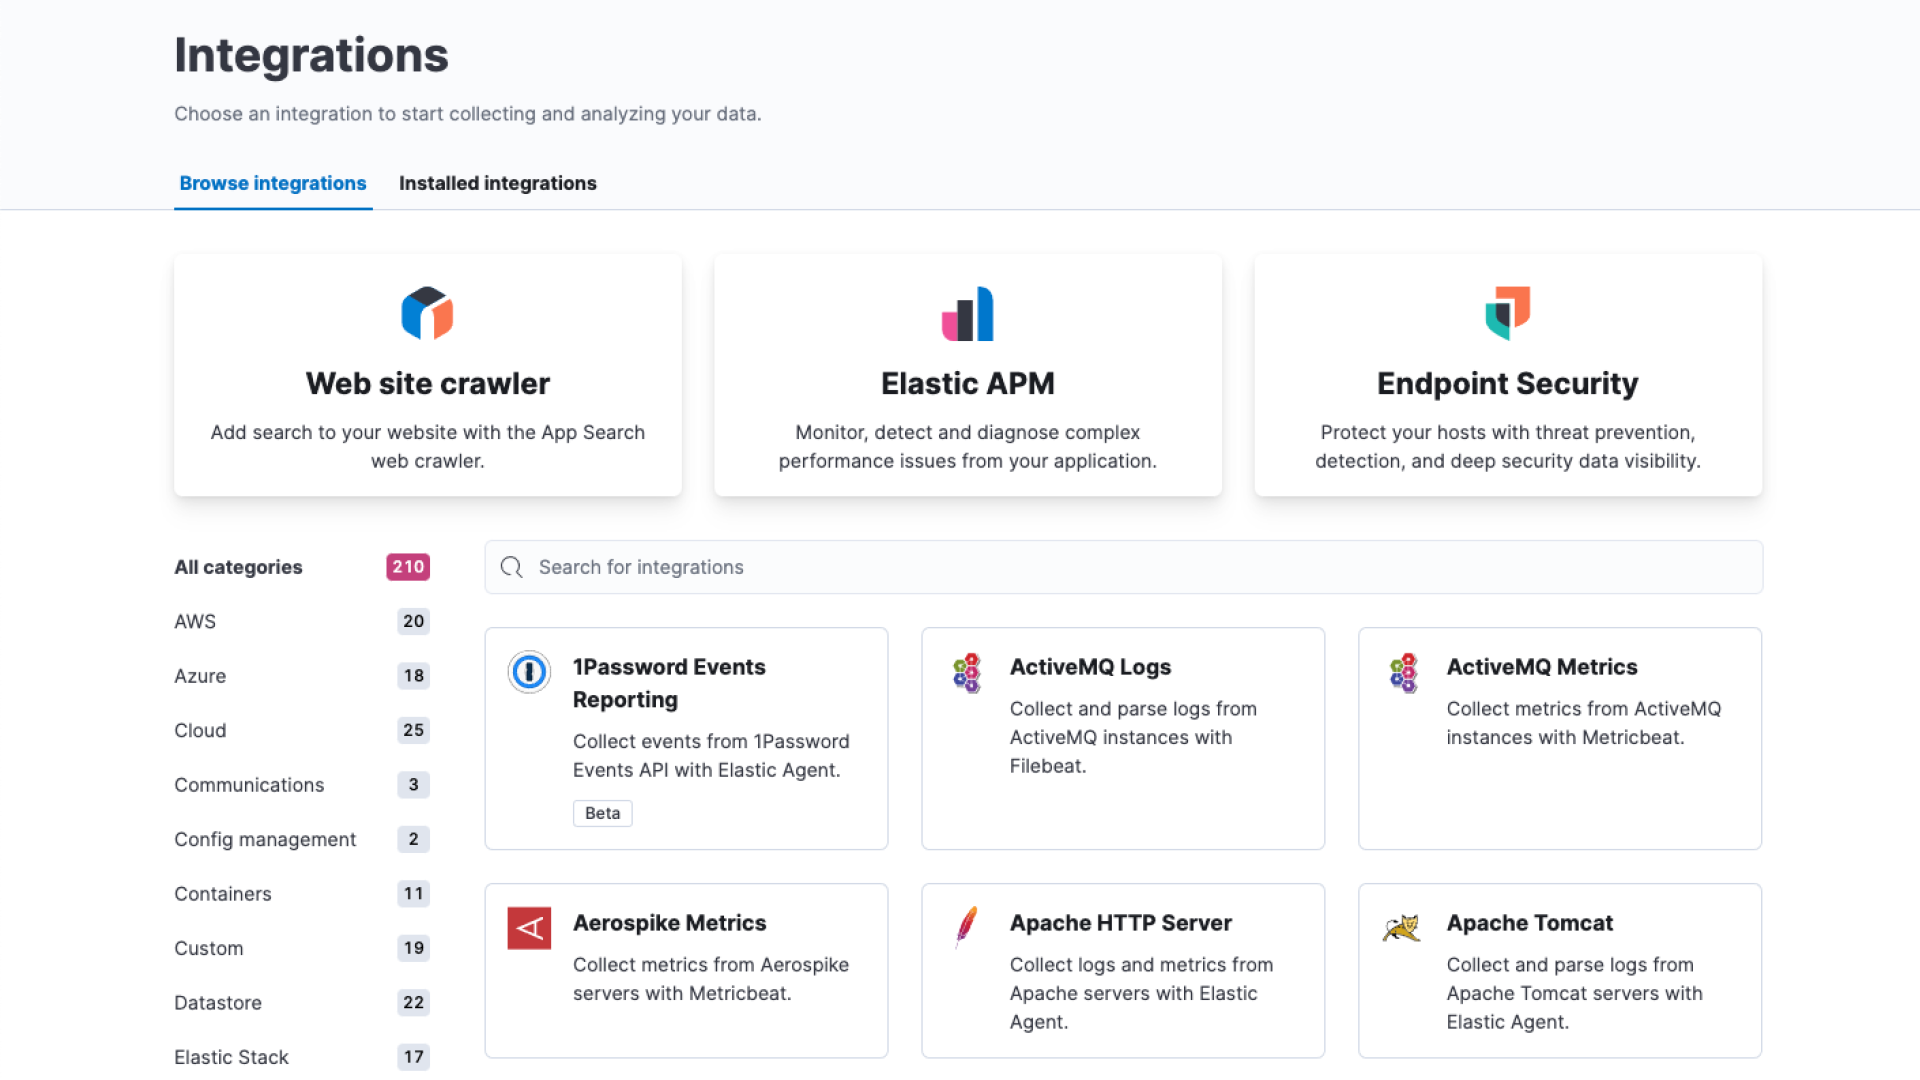
Task: Click the 210 count badge
Action: (x=408, y=567)
